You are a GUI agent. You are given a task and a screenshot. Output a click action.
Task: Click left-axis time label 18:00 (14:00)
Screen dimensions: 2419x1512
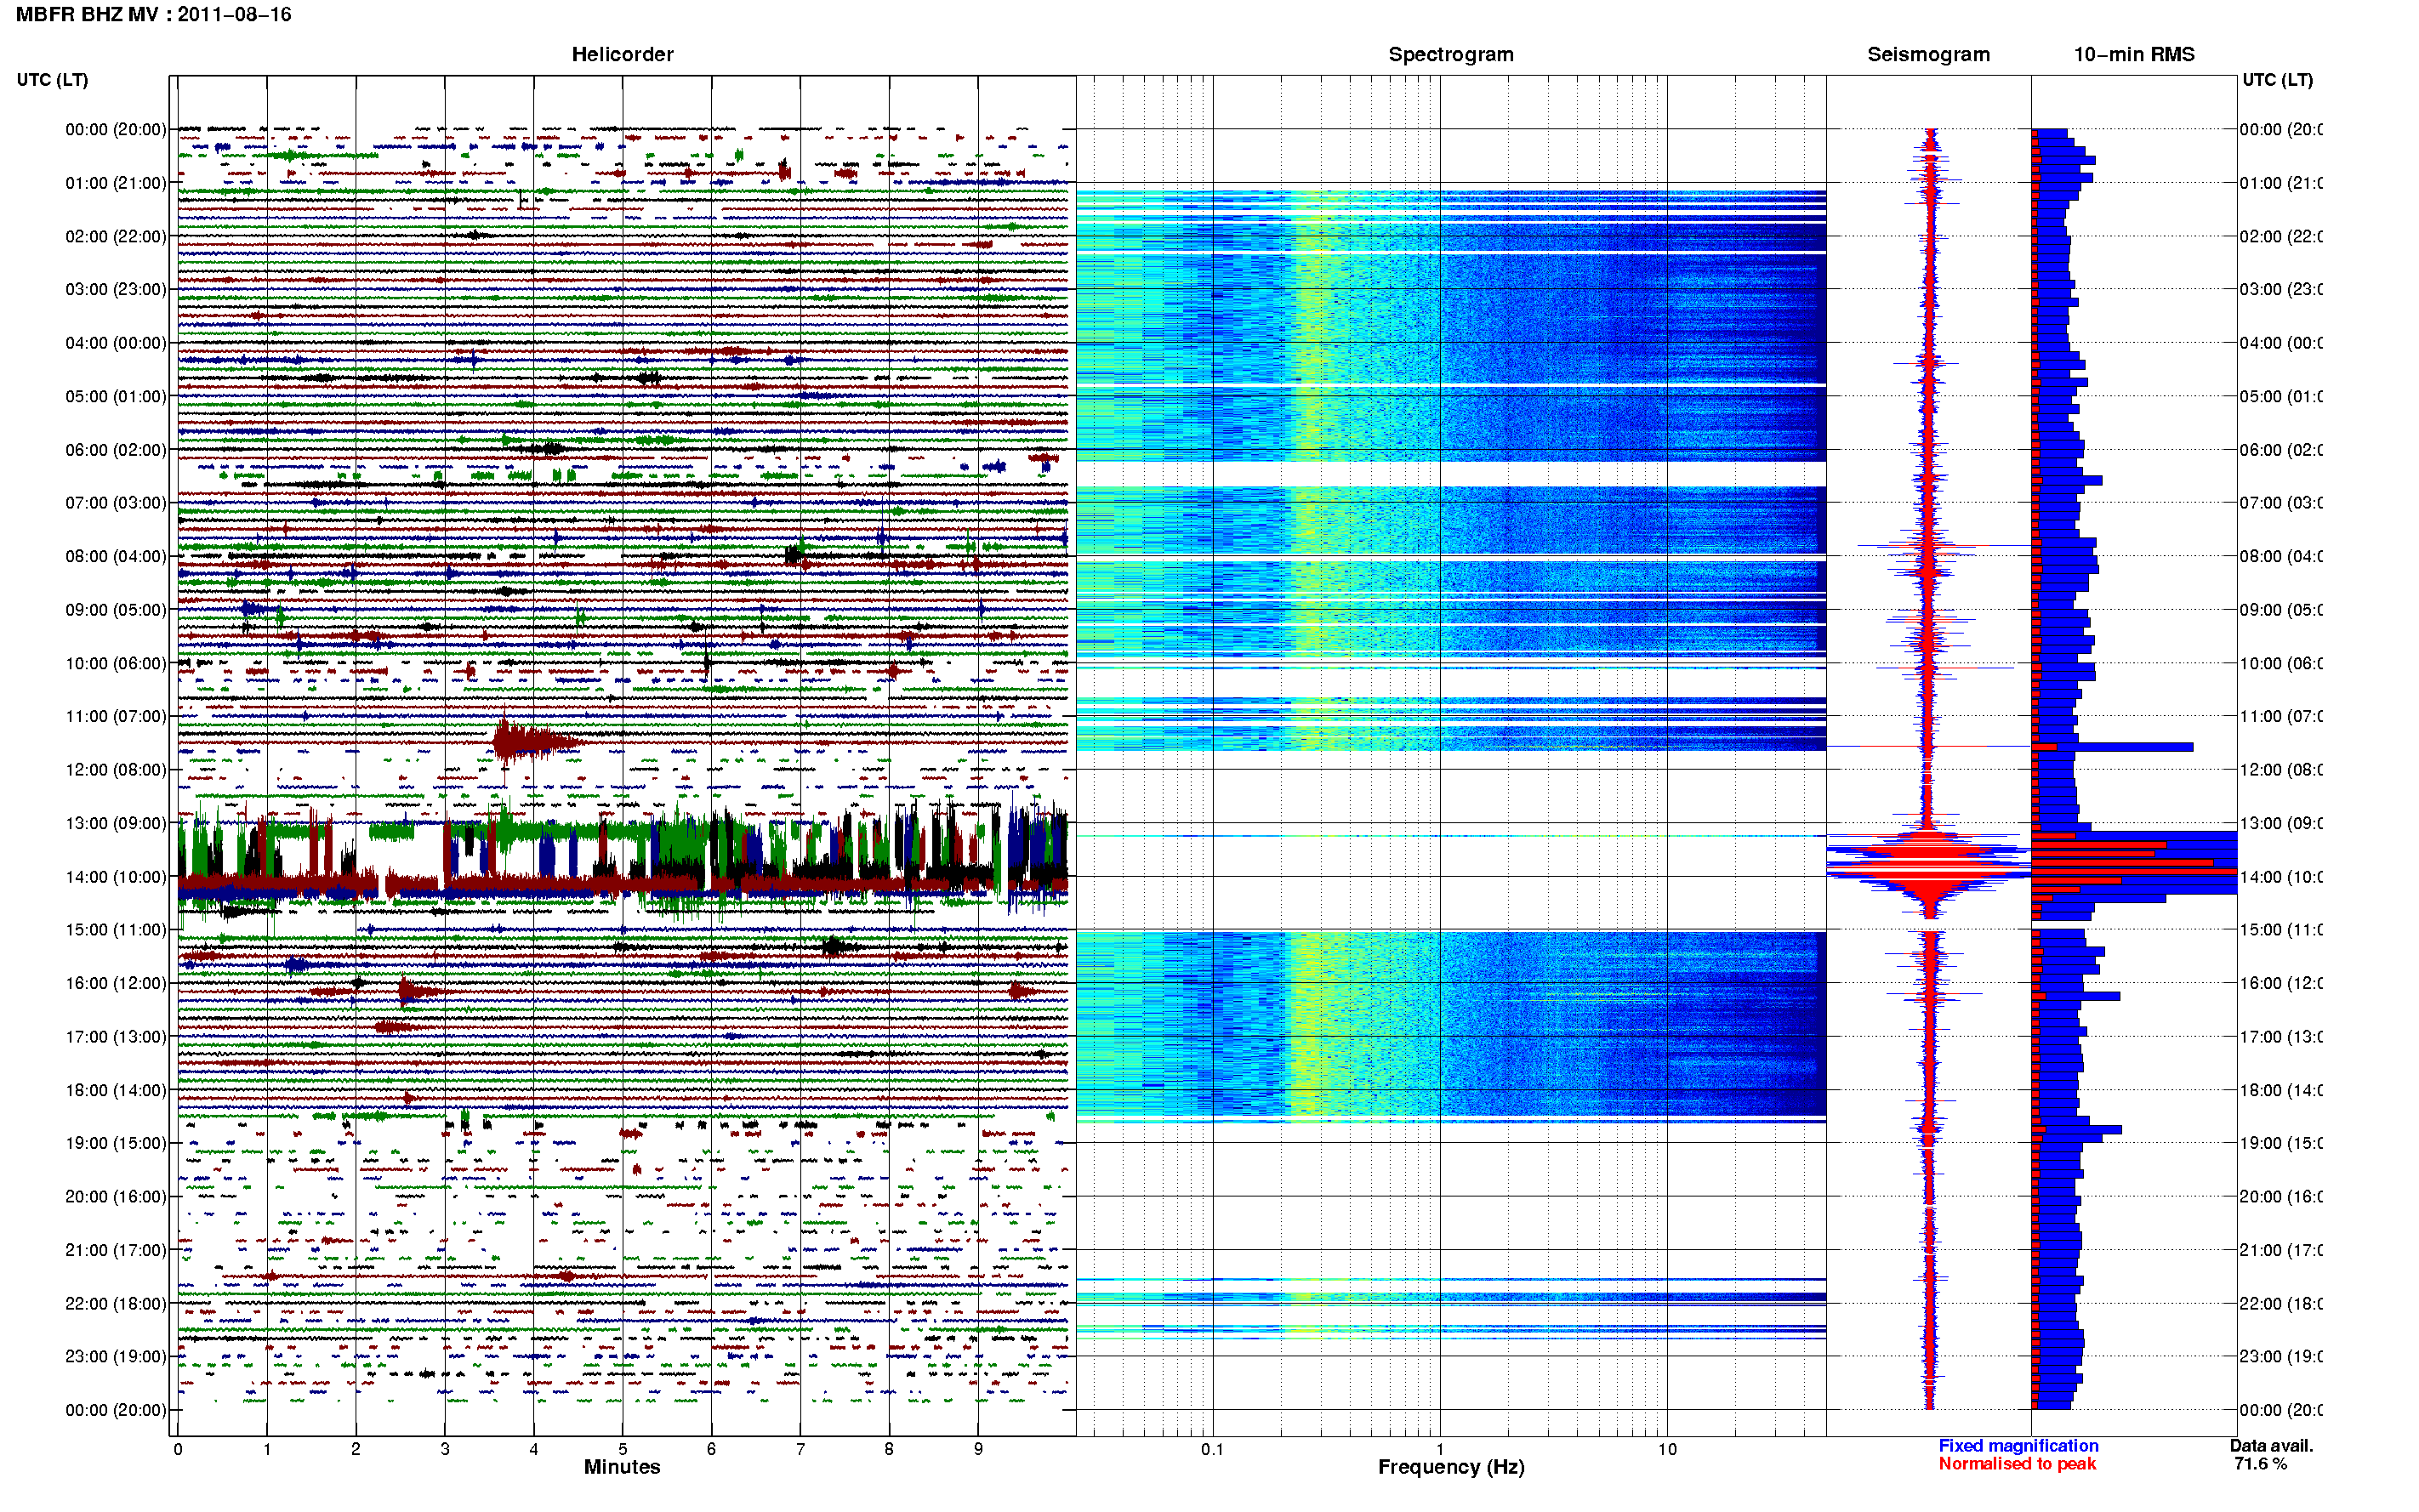tap(116, 1090)
